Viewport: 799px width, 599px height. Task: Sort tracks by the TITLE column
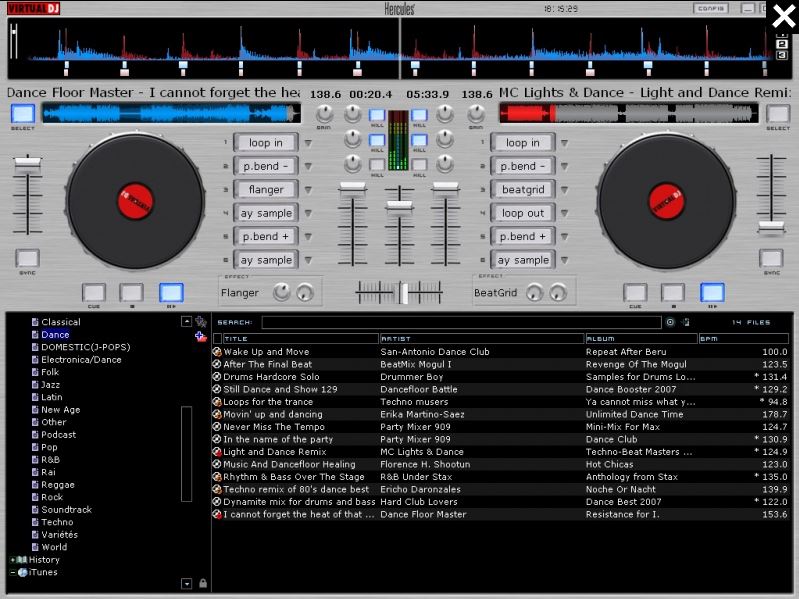tap(300, 339)
